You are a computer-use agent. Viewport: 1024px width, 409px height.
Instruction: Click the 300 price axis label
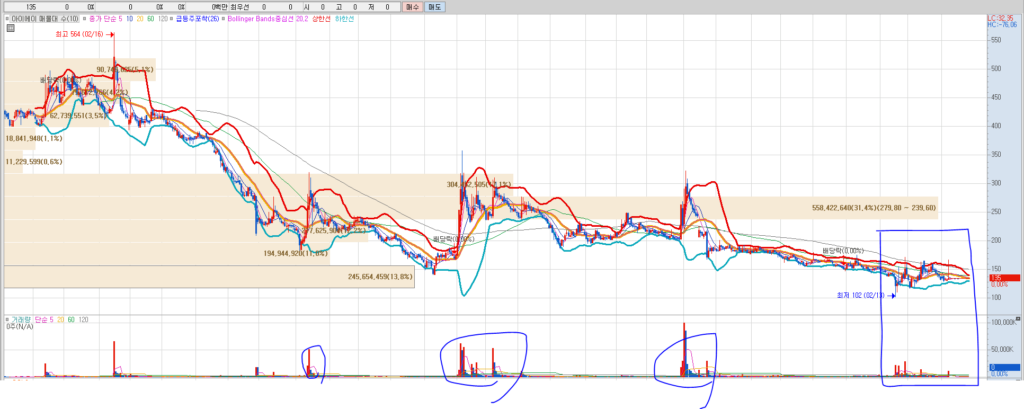[996, 183]
